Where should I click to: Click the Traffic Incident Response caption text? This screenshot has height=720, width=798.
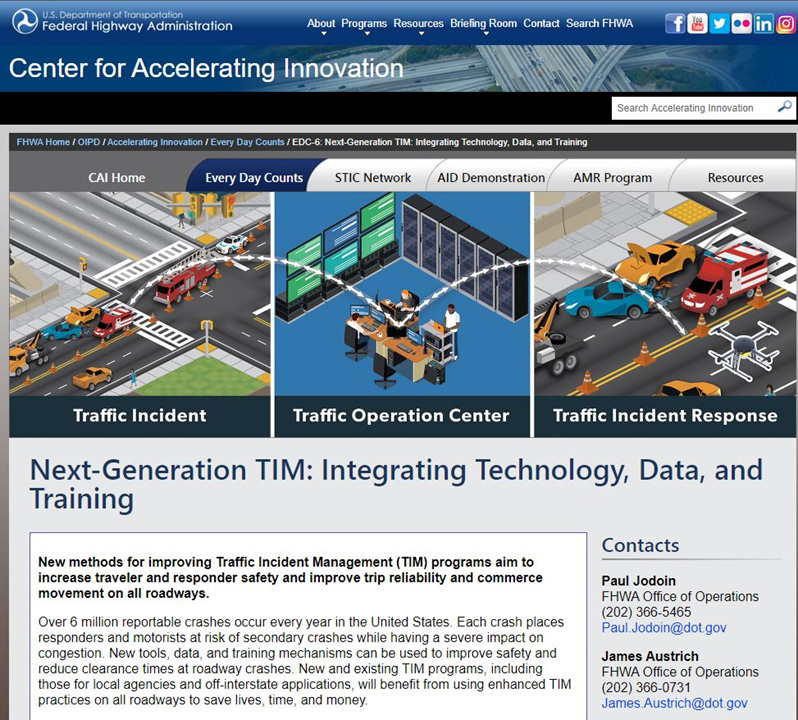(x=665, y=415)
